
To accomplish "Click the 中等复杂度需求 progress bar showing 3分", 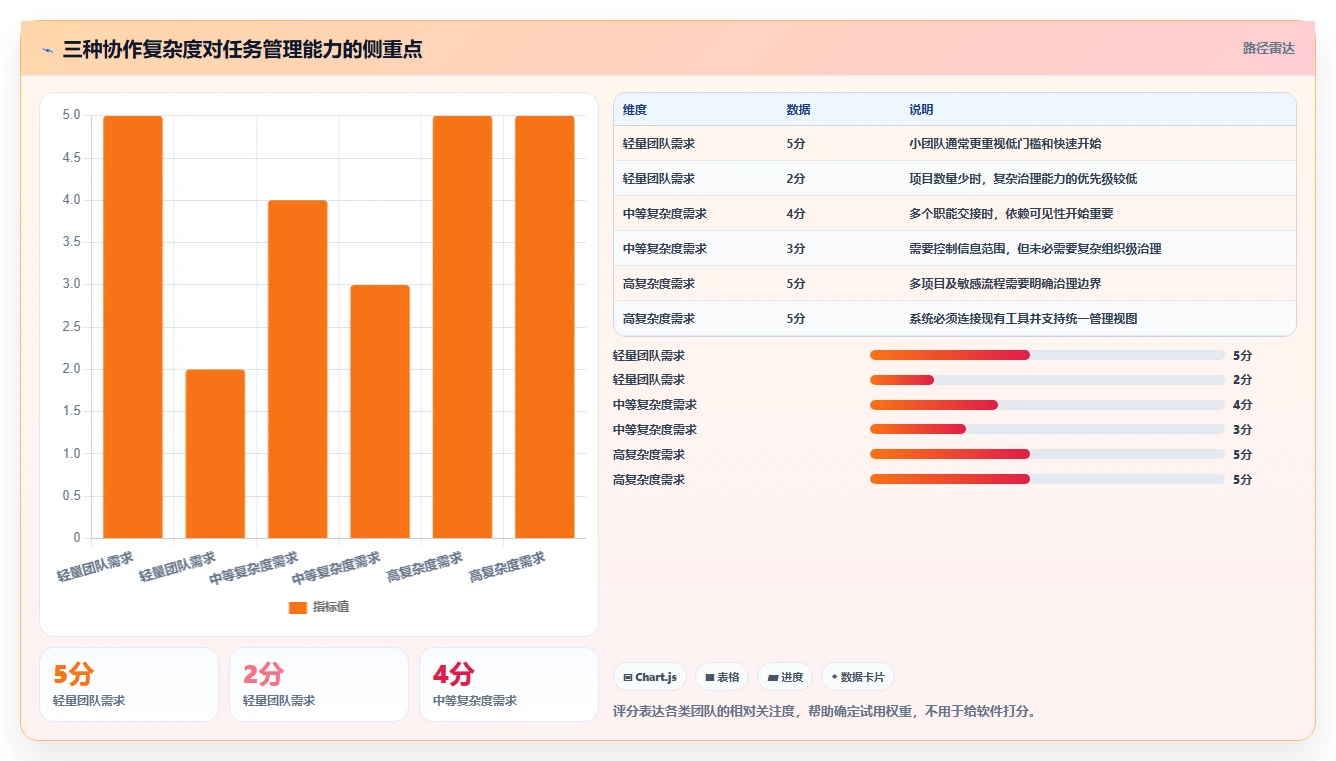I will (1047, 430).
